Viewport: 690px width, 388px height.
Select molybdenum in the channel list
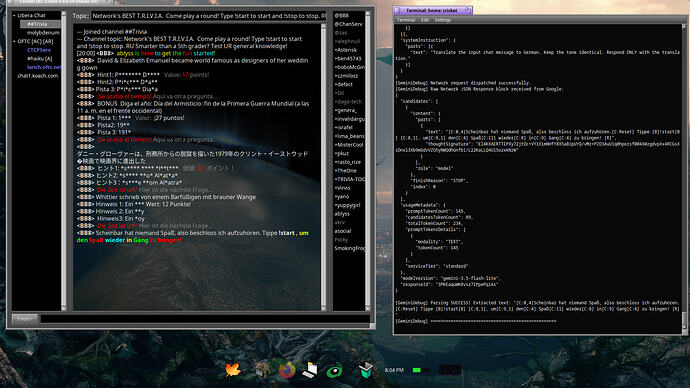(43, 33)
